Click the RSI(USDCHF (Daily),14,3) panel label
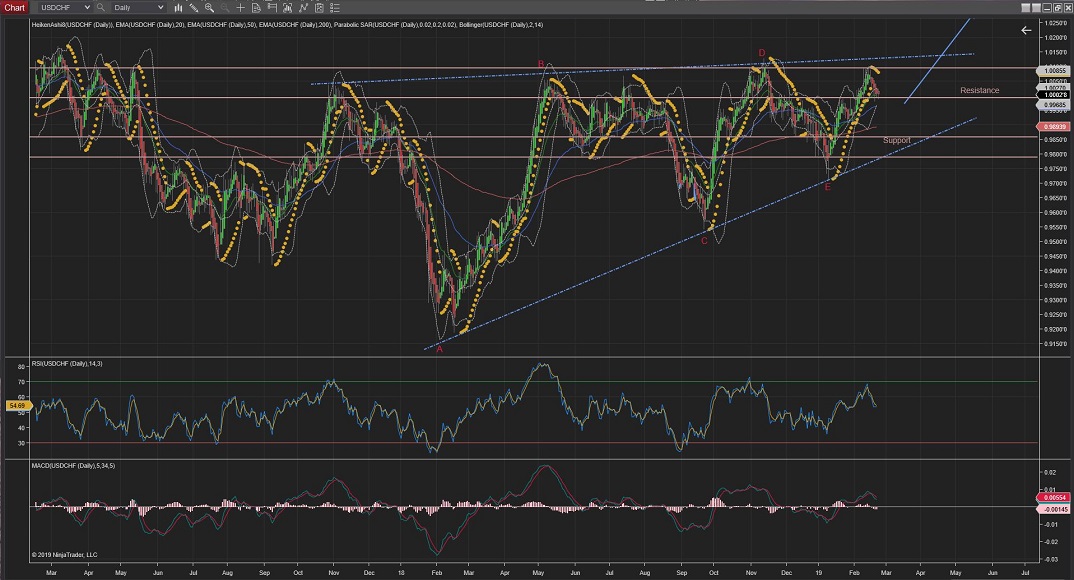1074x580 pixels. point(67,364)
